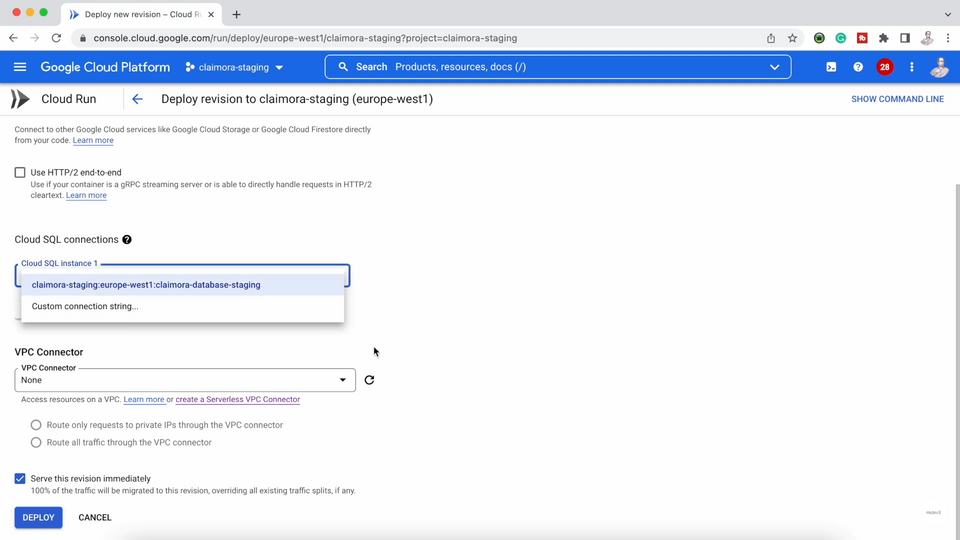The width and height of the screenshot is (960, 540).
Task: Go back using the blue arrow beside Deploy revision
Action: click(x=137, y=99)
